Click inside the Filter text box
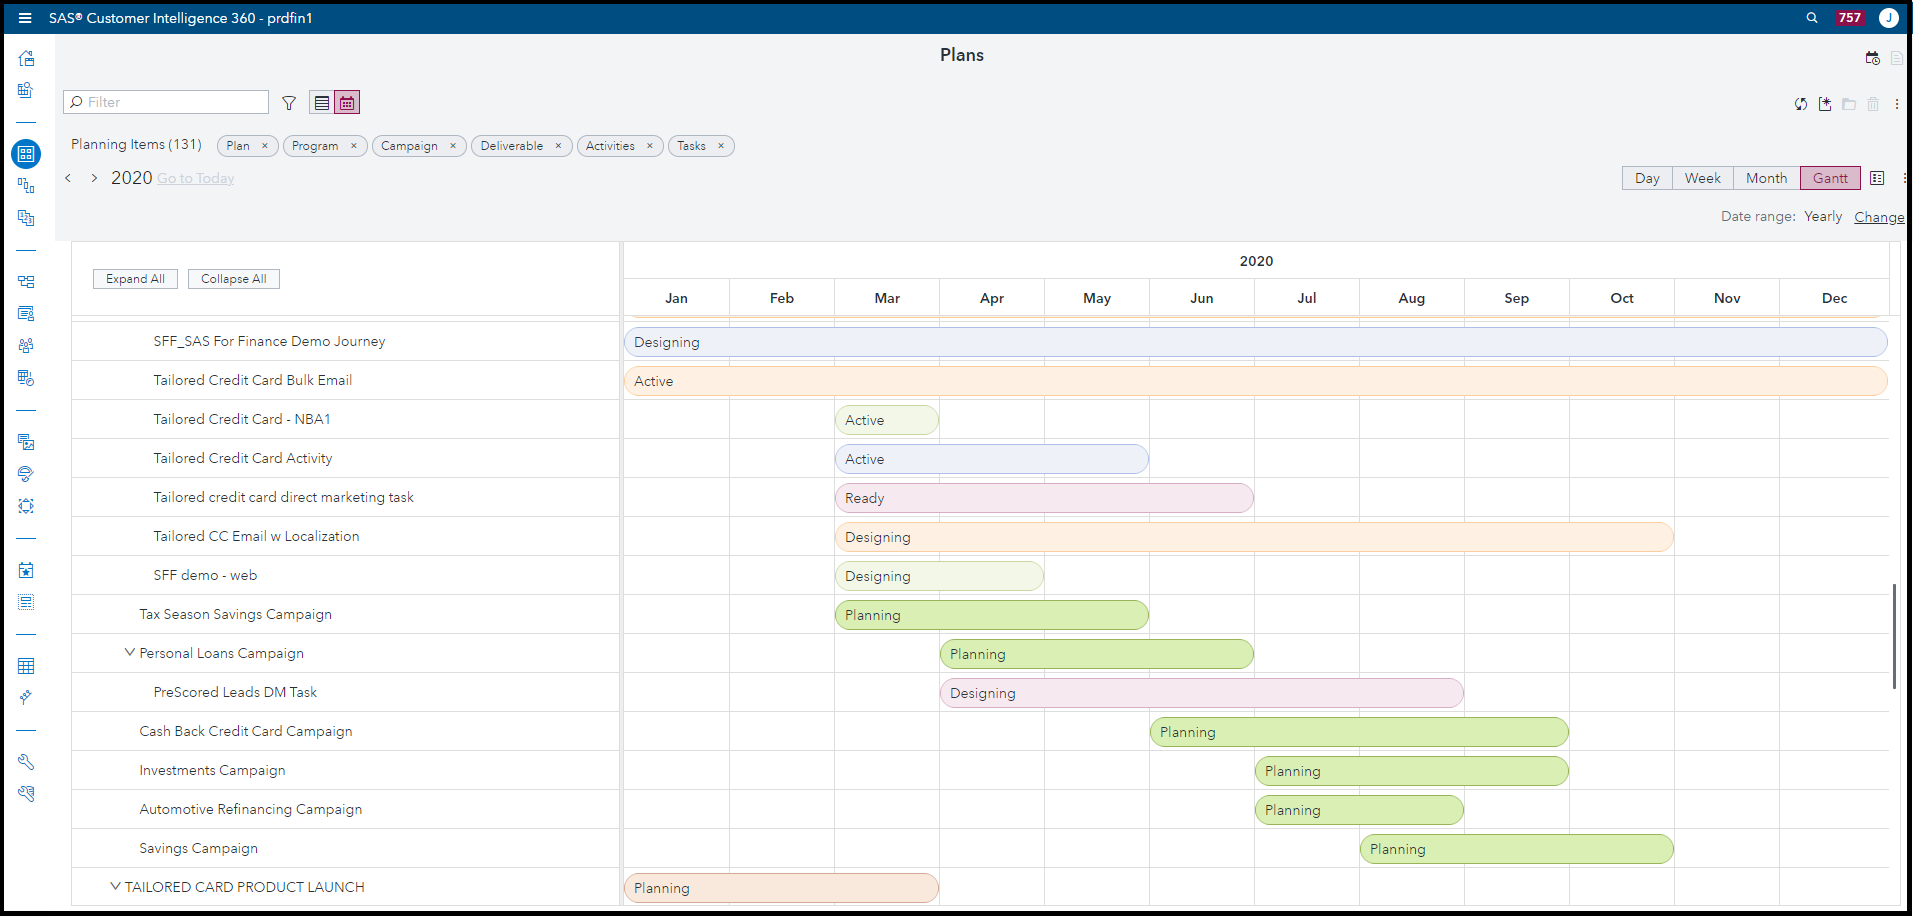Viewport: 1913px width, 917px height. coord(165,102)
